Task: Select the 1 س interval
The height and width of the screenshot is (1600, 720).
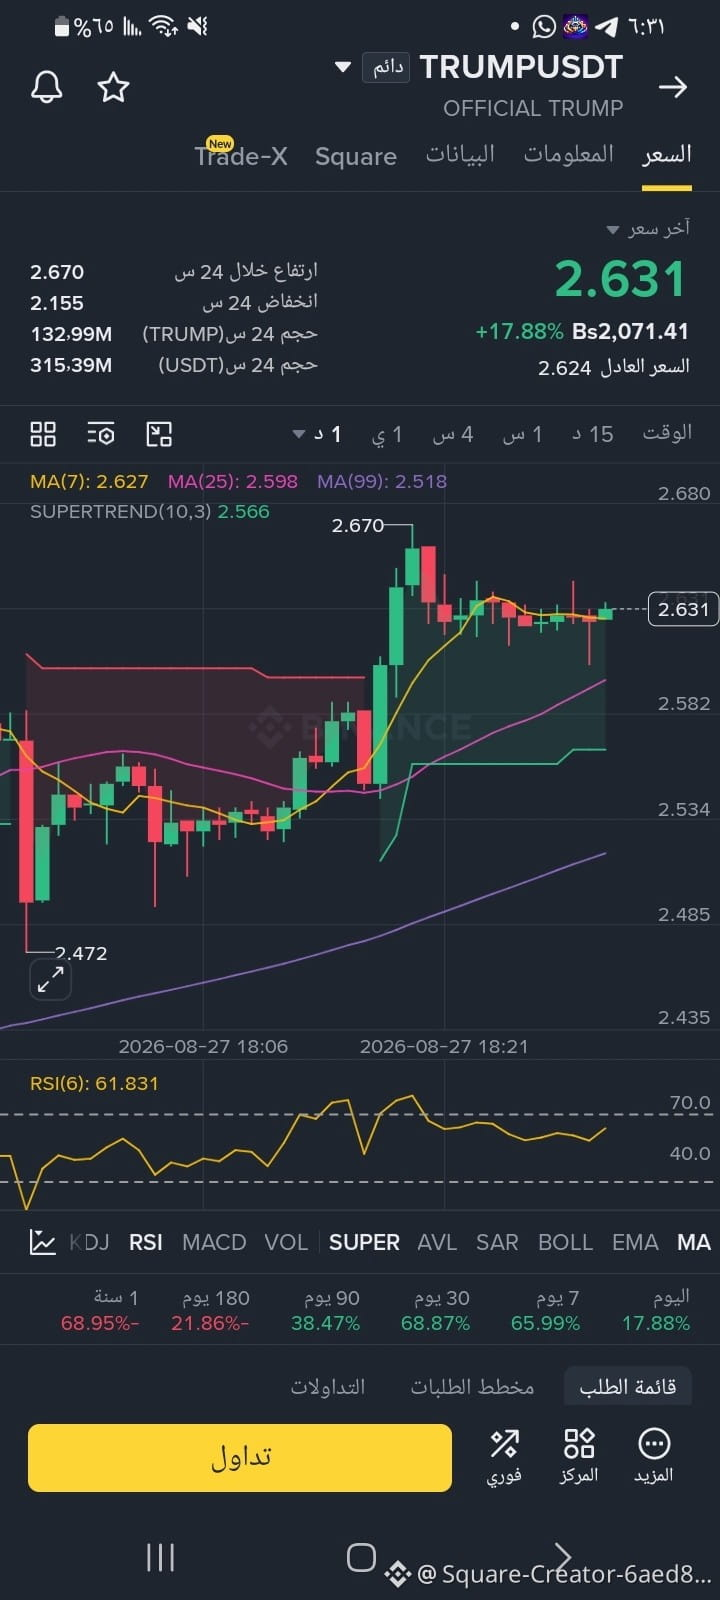Action: click(x=522, y=434)
